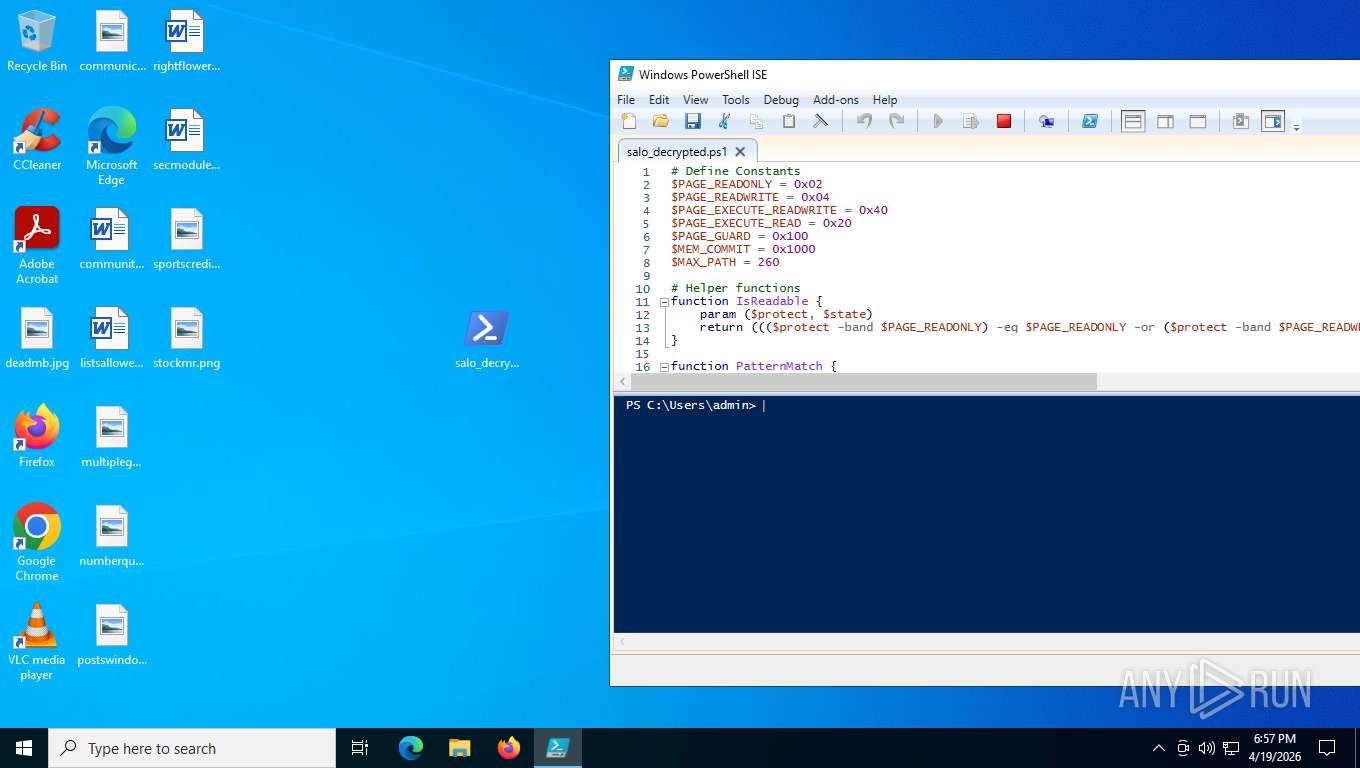The image size is (1360, 768).
Task: Open the Help menu
Action: coord(885,100)
